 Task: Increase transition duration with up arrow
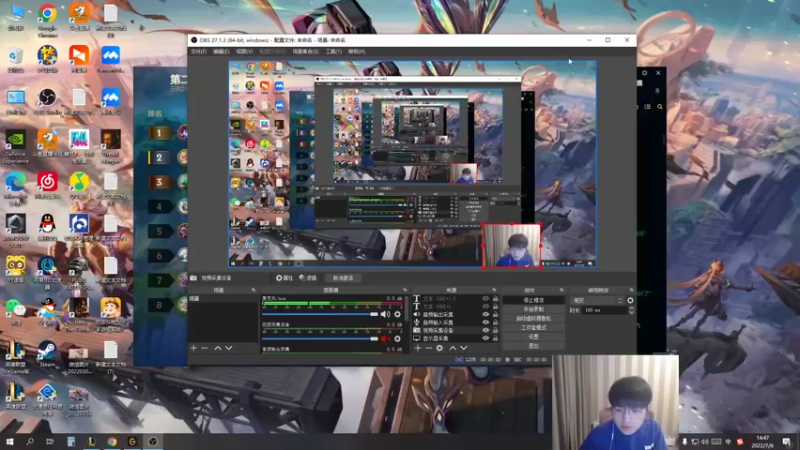point(631,308)
